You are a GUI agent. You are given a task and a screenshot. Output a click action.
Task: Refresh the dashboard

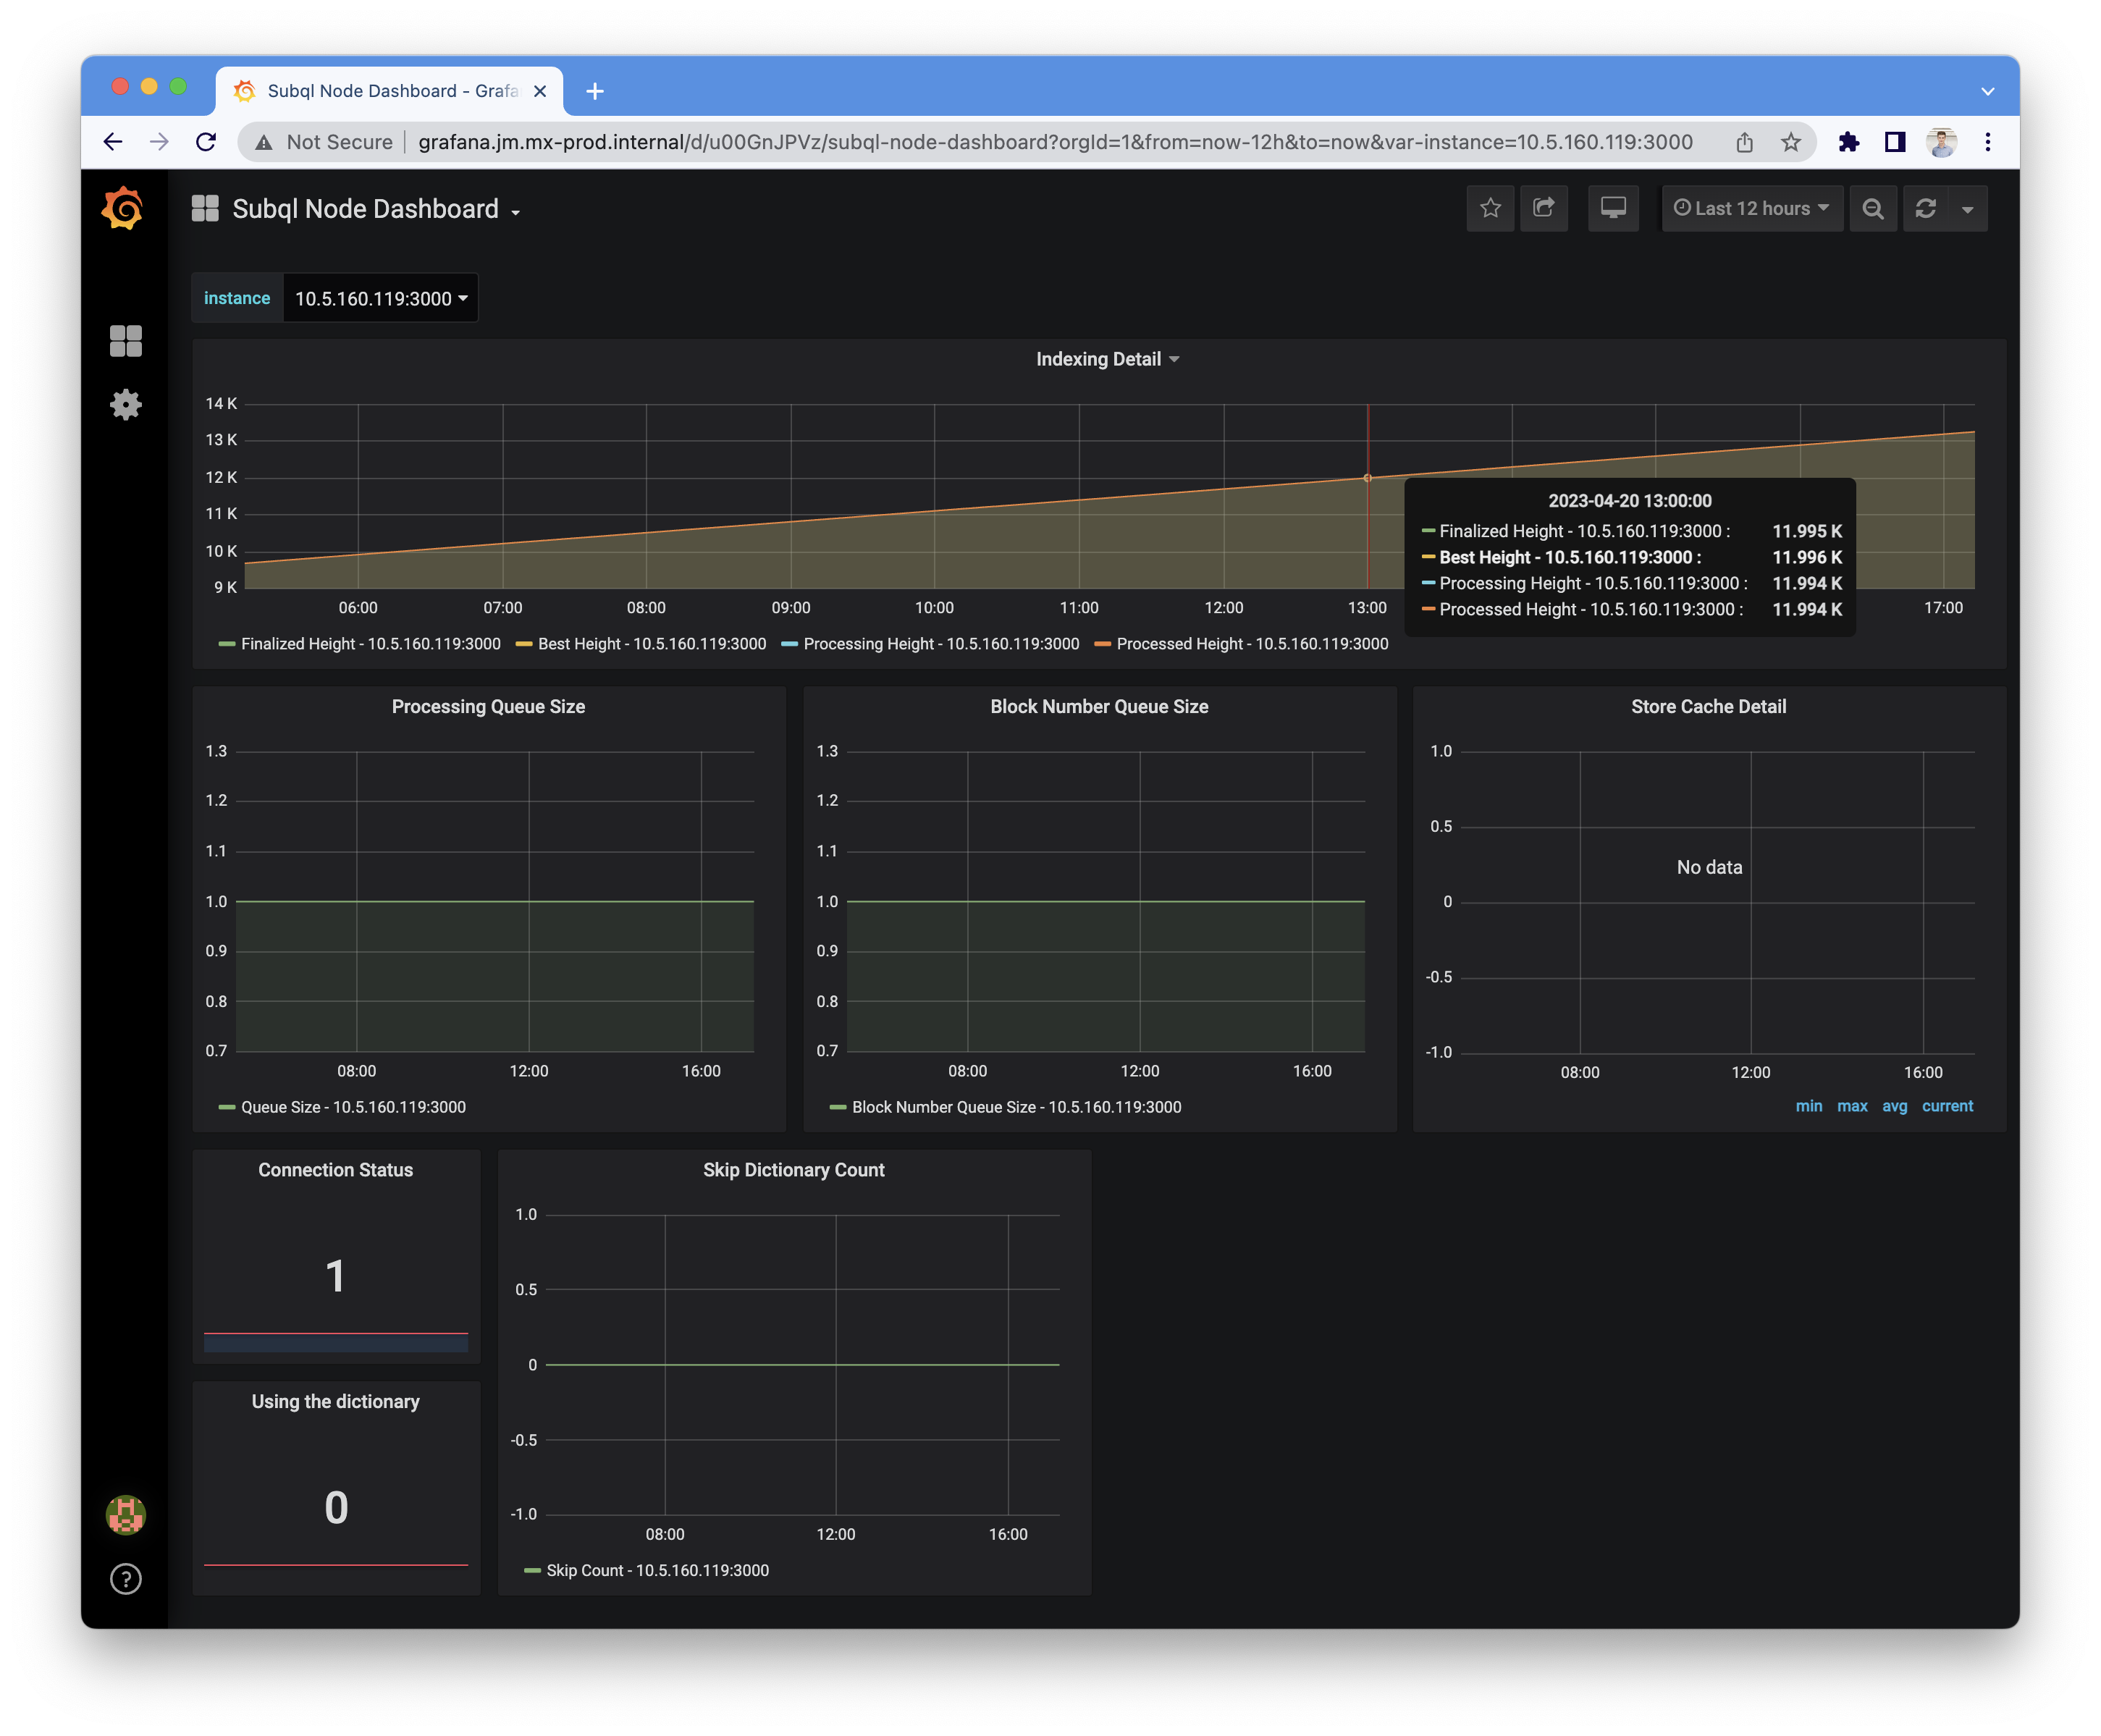pos(1925,208)
